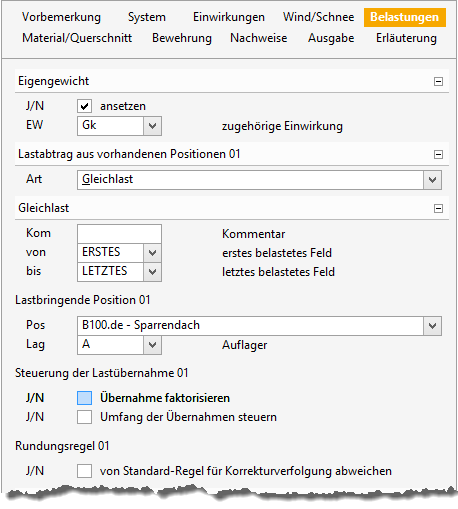Image resolution: width=458 pixels, height=509 pixels.
Task: Open the Material/Querschnitt tab
Action: point(77,38)
